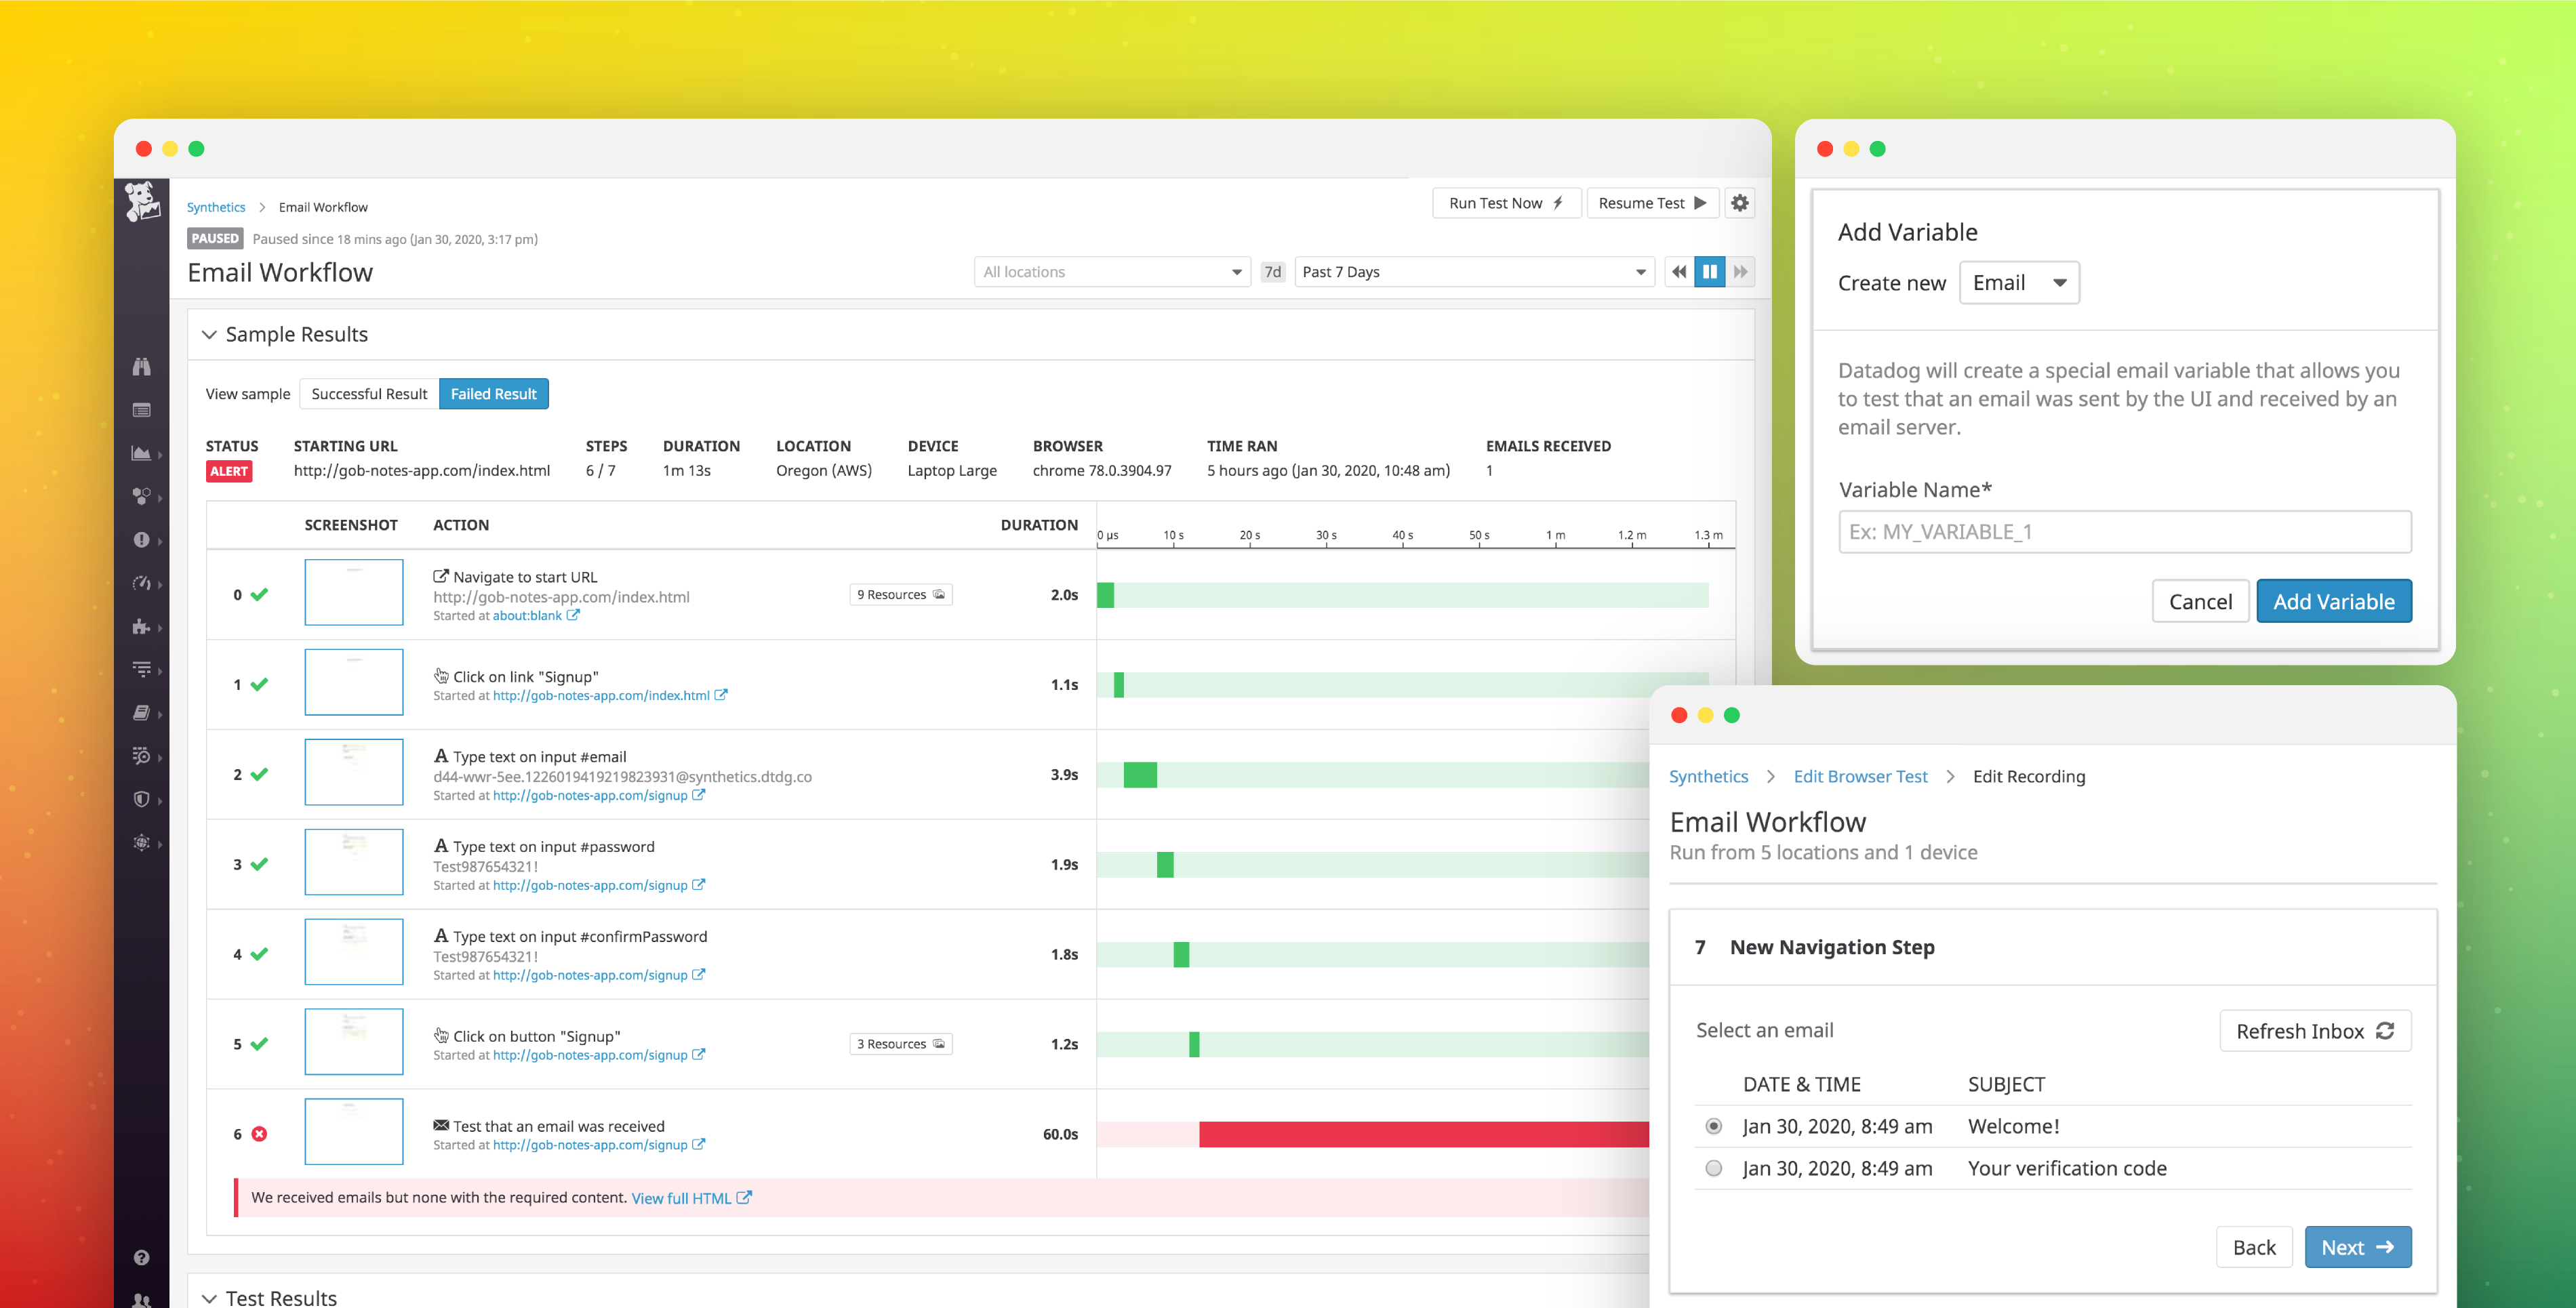Switch to the "Successful Result" tab
2576x1308 pixels.
pos(368,393)
